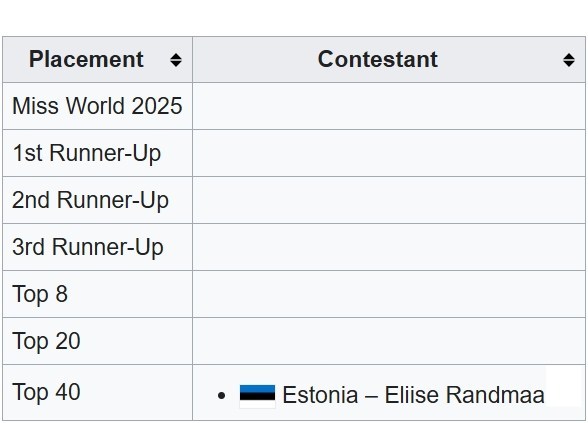Sort table by Placement column arrows
Screen dimensions: 588x423
coord(176,60)
